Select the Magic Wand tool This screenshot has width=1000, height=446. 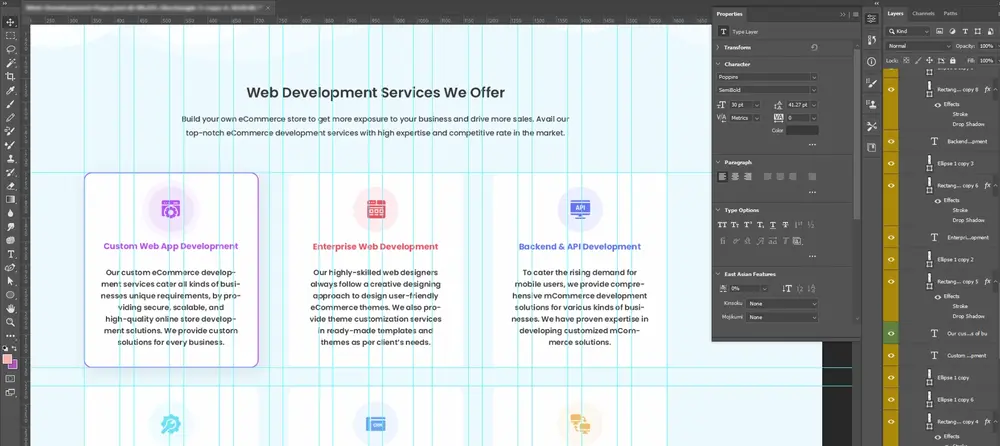10,63
